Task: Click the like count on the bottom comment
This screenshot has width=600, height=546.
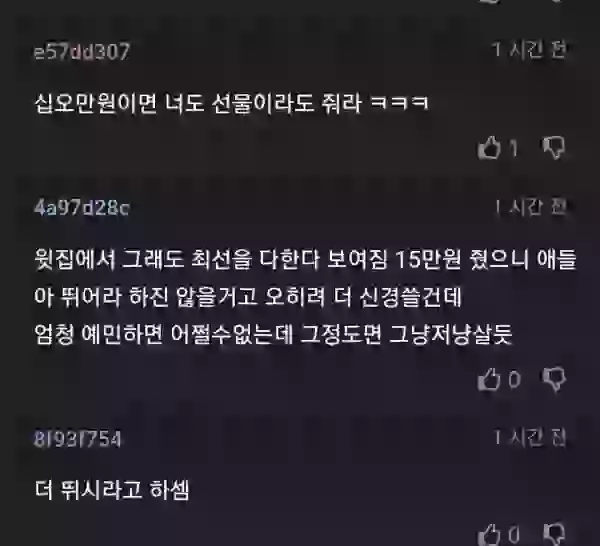Action: [x=514, y=534]
